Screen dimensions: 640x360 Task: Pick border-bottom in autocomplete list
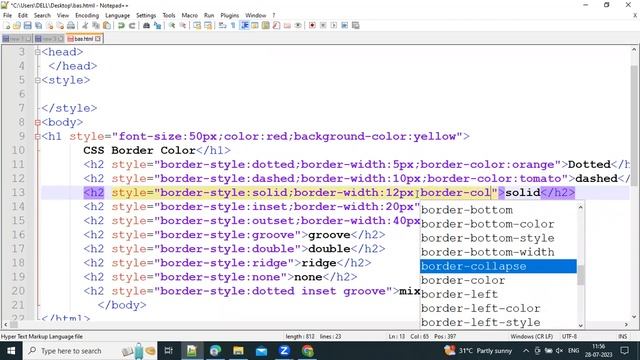498,210
